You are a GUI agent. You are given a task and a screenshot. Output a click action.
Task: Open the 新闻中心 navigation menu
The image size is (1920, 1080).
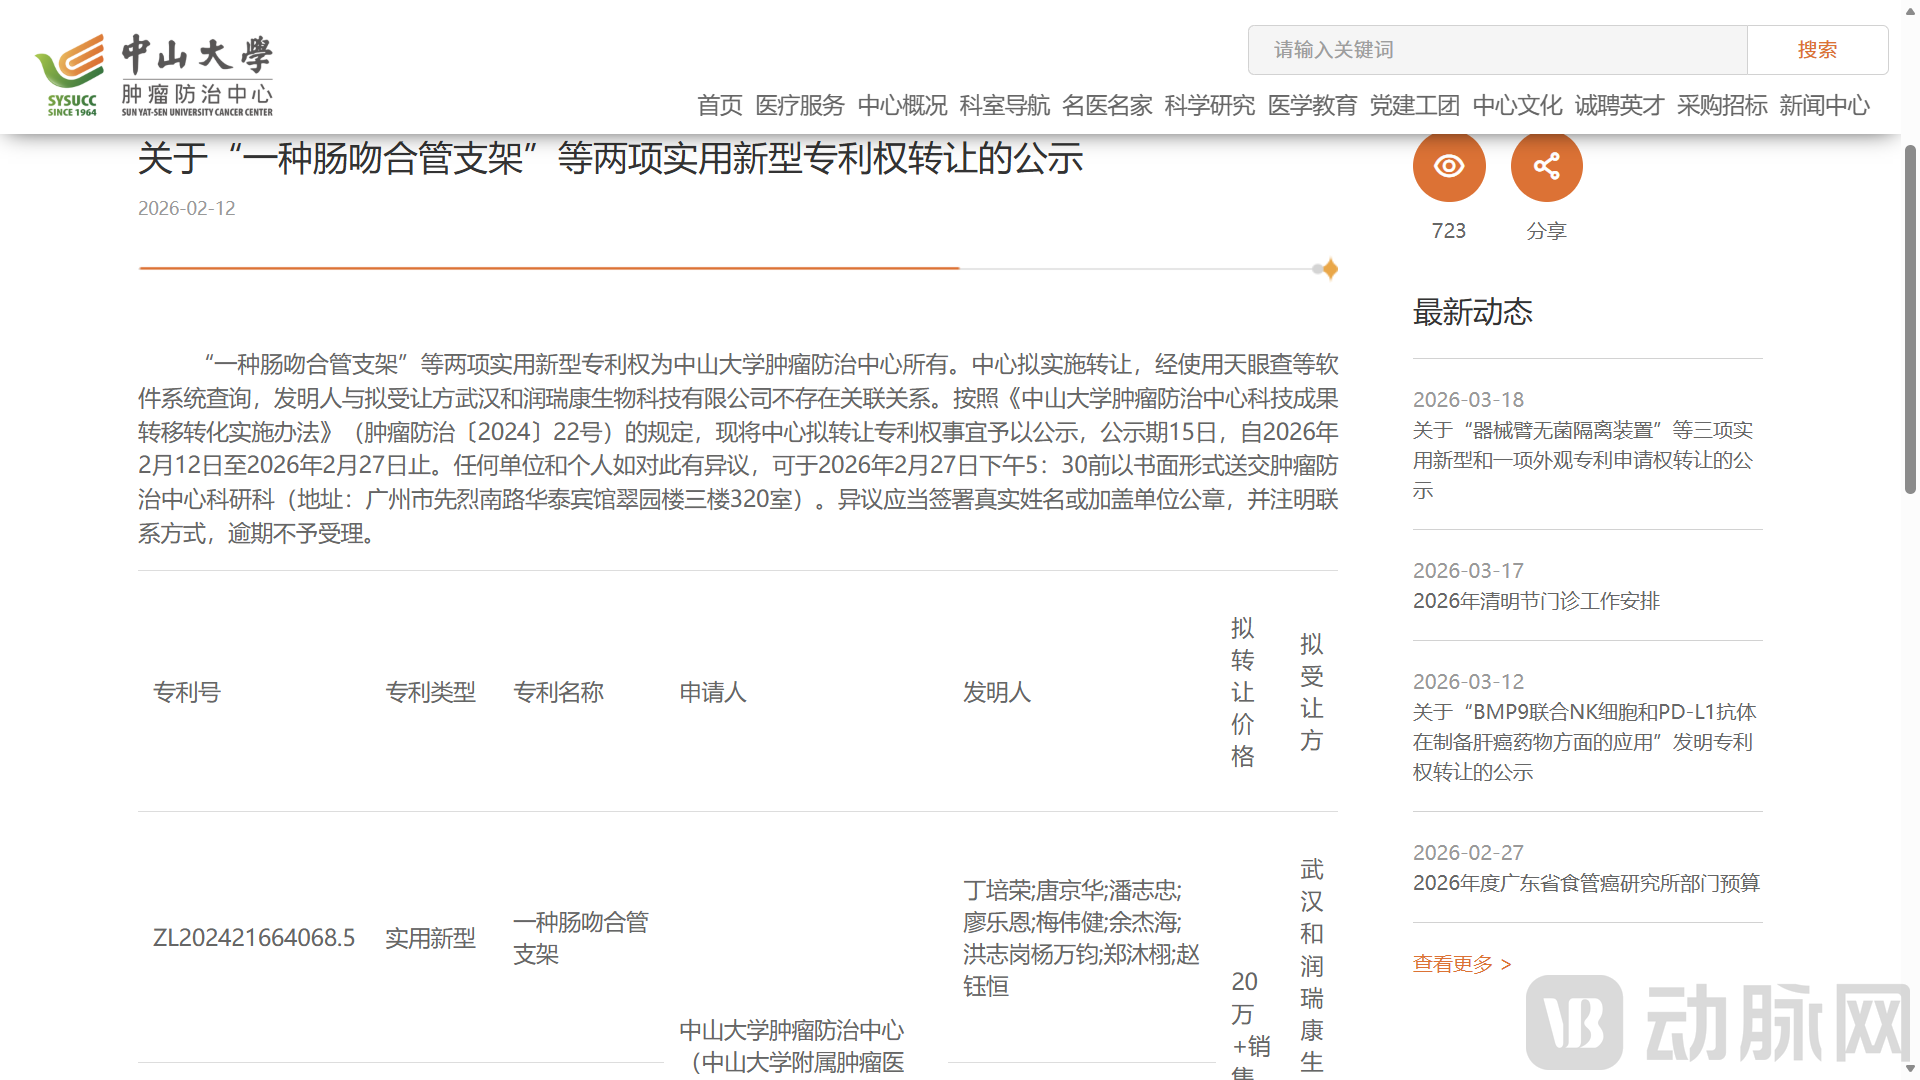click(x=1824, y=106)
